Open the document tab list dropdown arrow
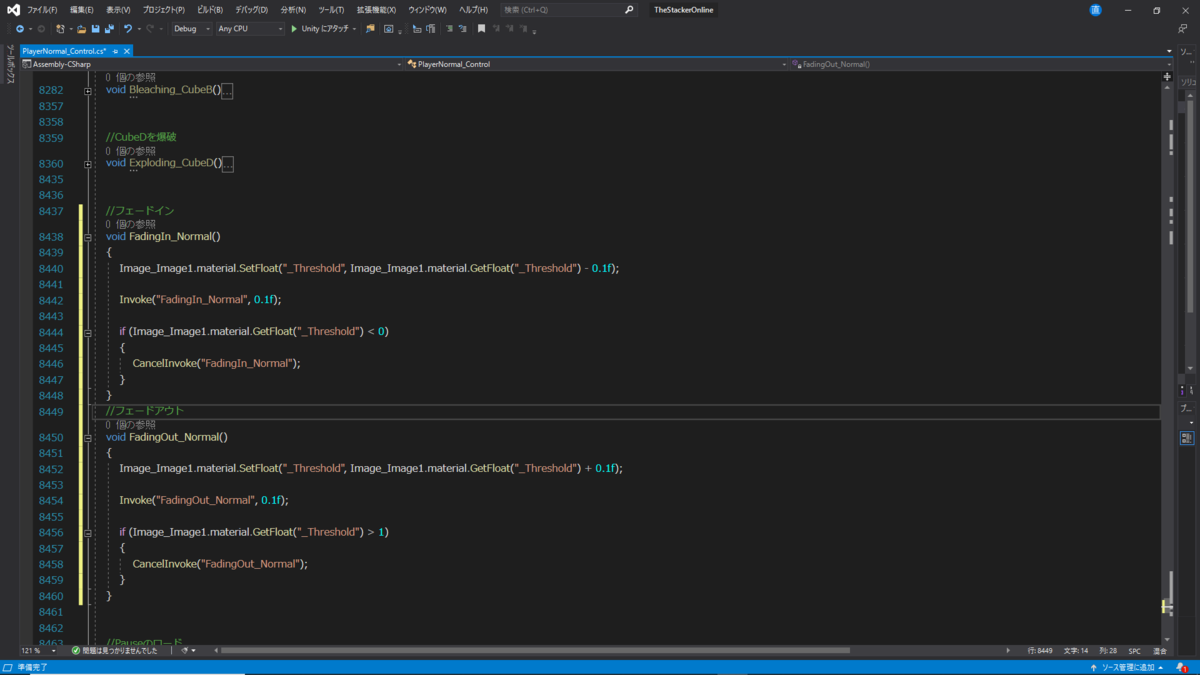This screenshot has width=1200, height=675. click(x=1169, y=51)
